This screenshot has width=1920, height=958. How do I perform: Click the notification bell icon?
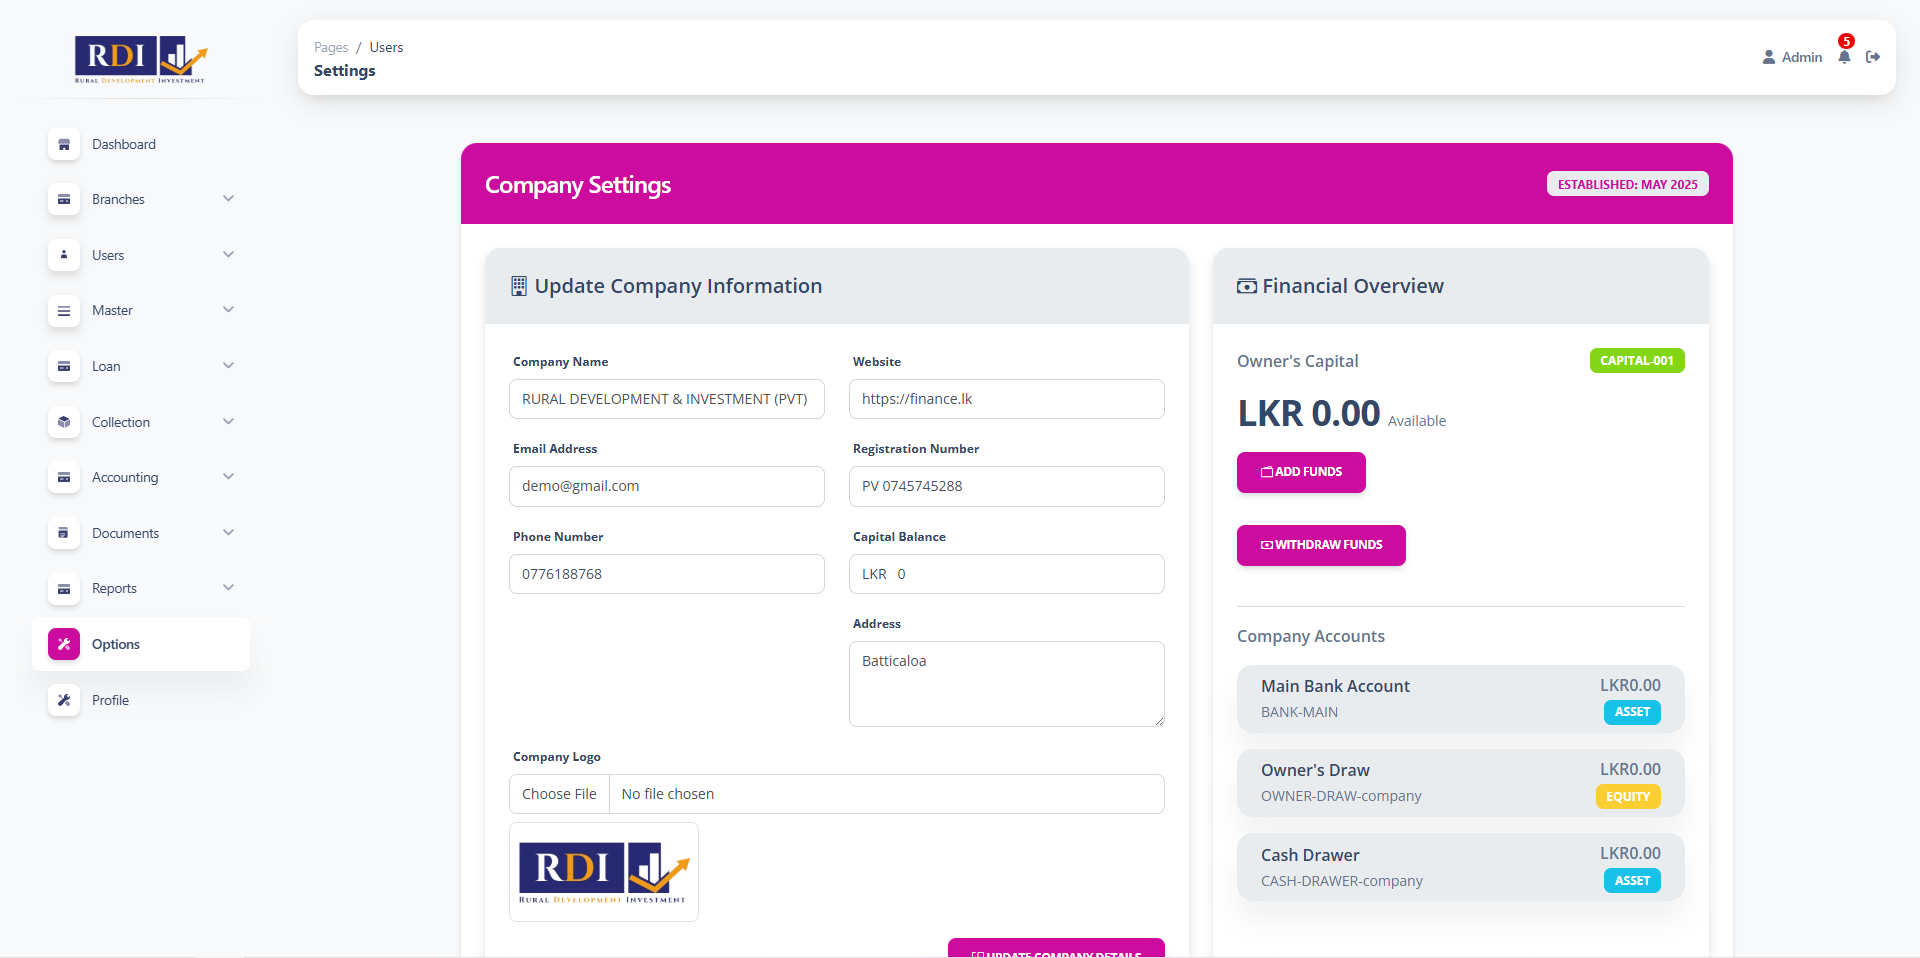pyautogui.click(x=1844, y=57)
